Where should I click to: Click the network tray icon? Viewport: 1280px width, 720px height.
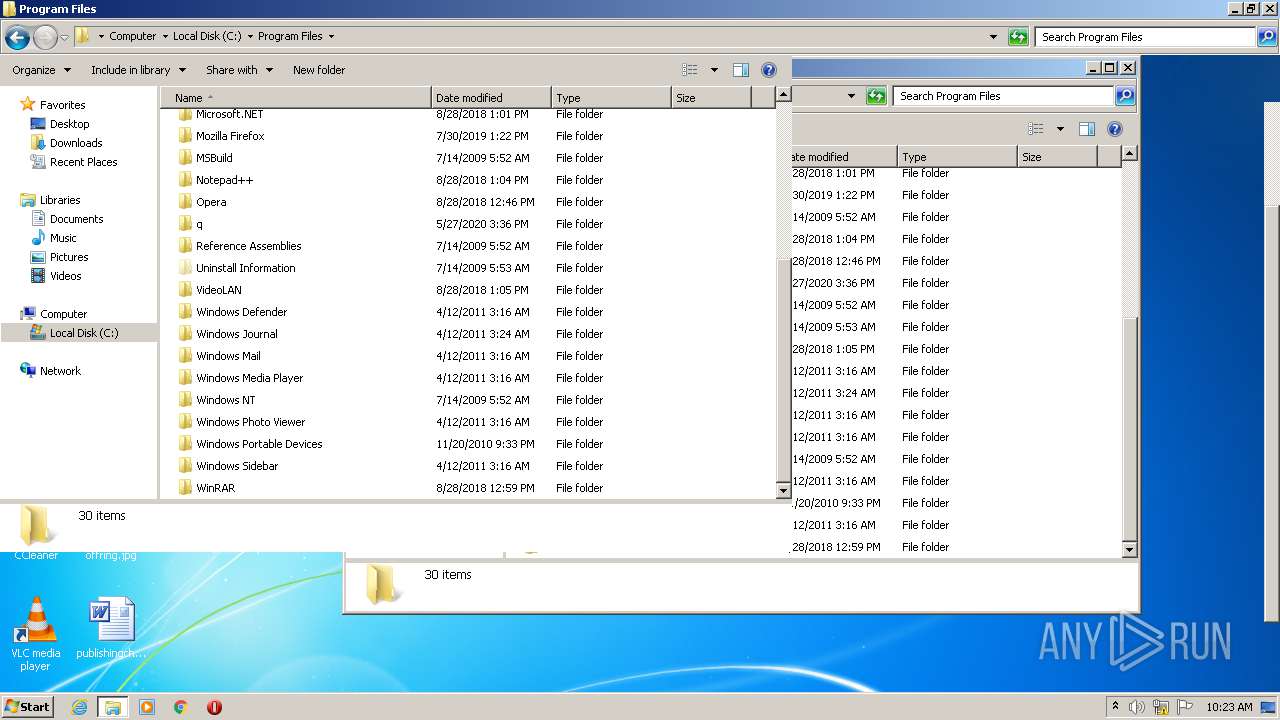coord(1161,707)
